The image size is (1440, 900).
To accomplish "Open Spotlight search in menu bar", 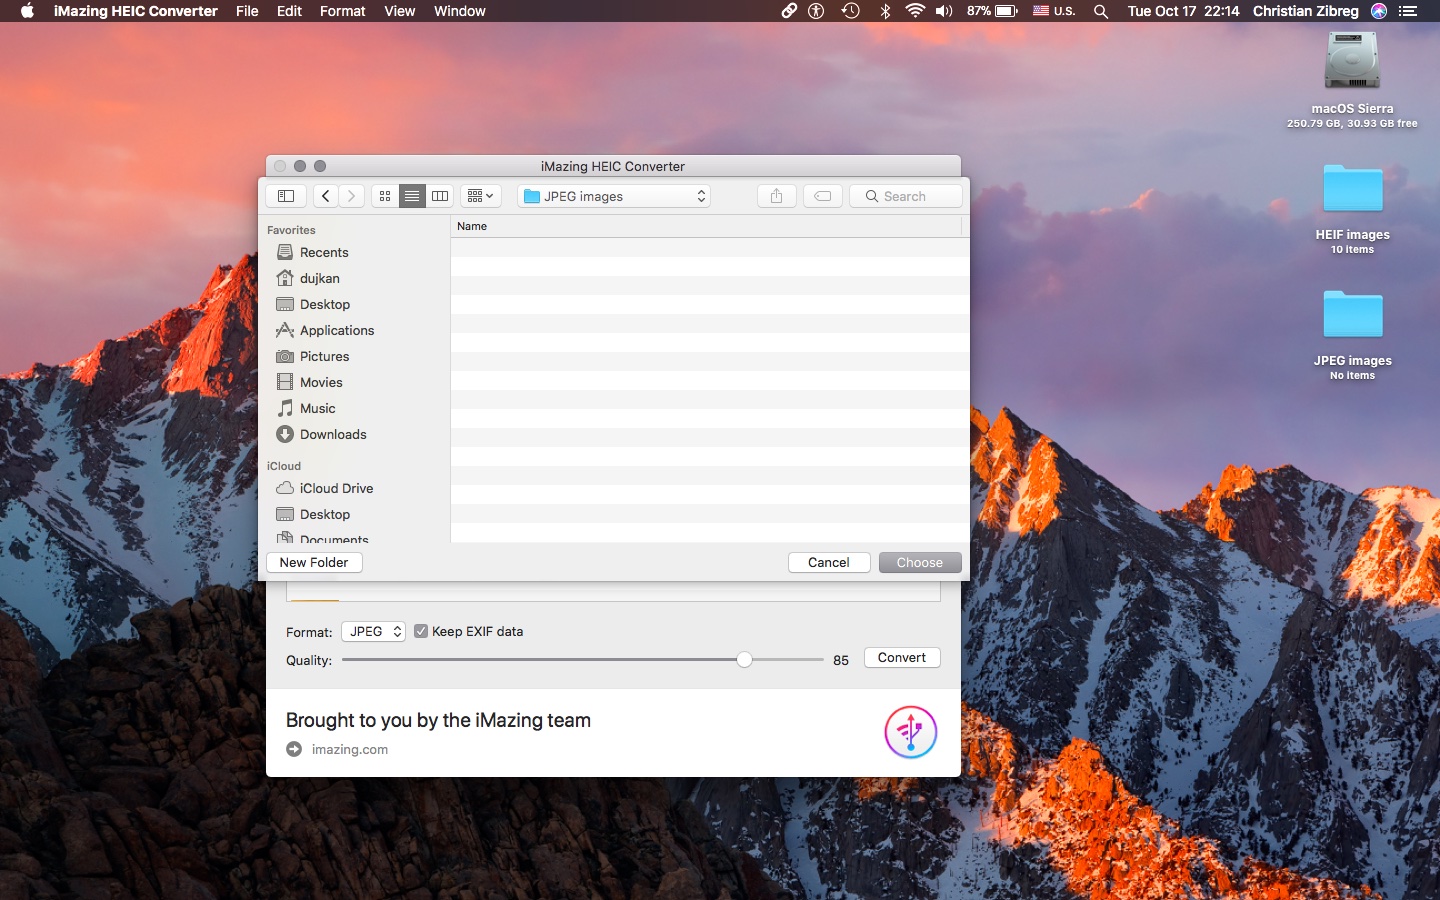I will (1101, 11).
